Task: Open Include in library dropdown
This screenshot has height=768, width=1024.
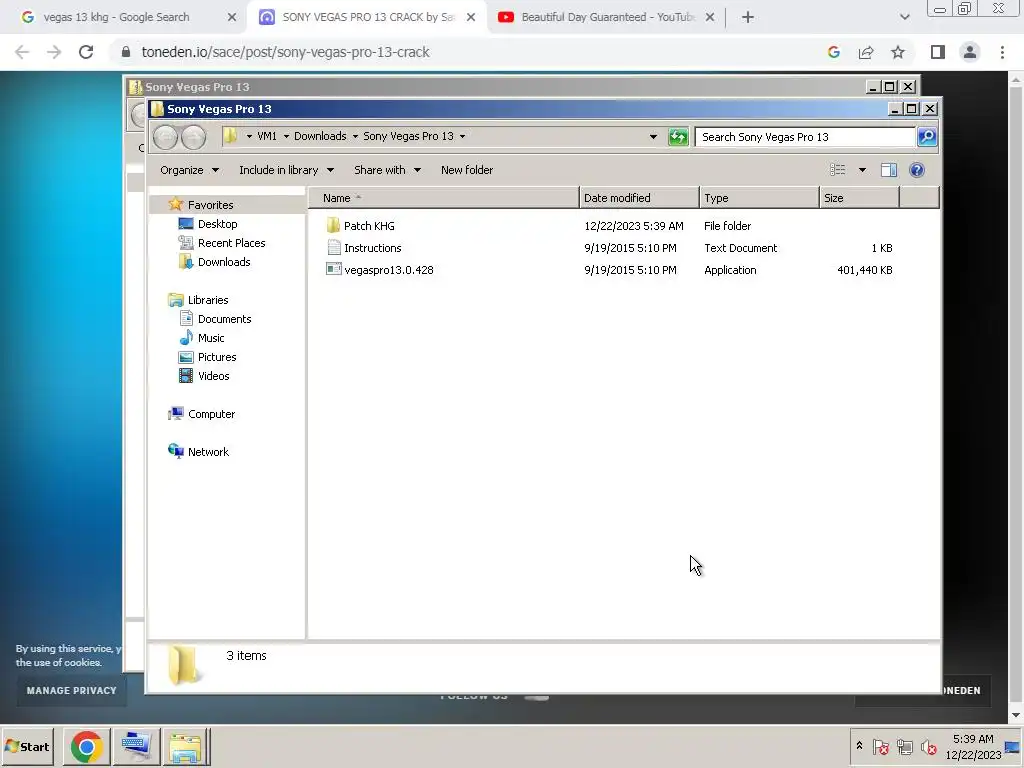Action: (286, 170)
